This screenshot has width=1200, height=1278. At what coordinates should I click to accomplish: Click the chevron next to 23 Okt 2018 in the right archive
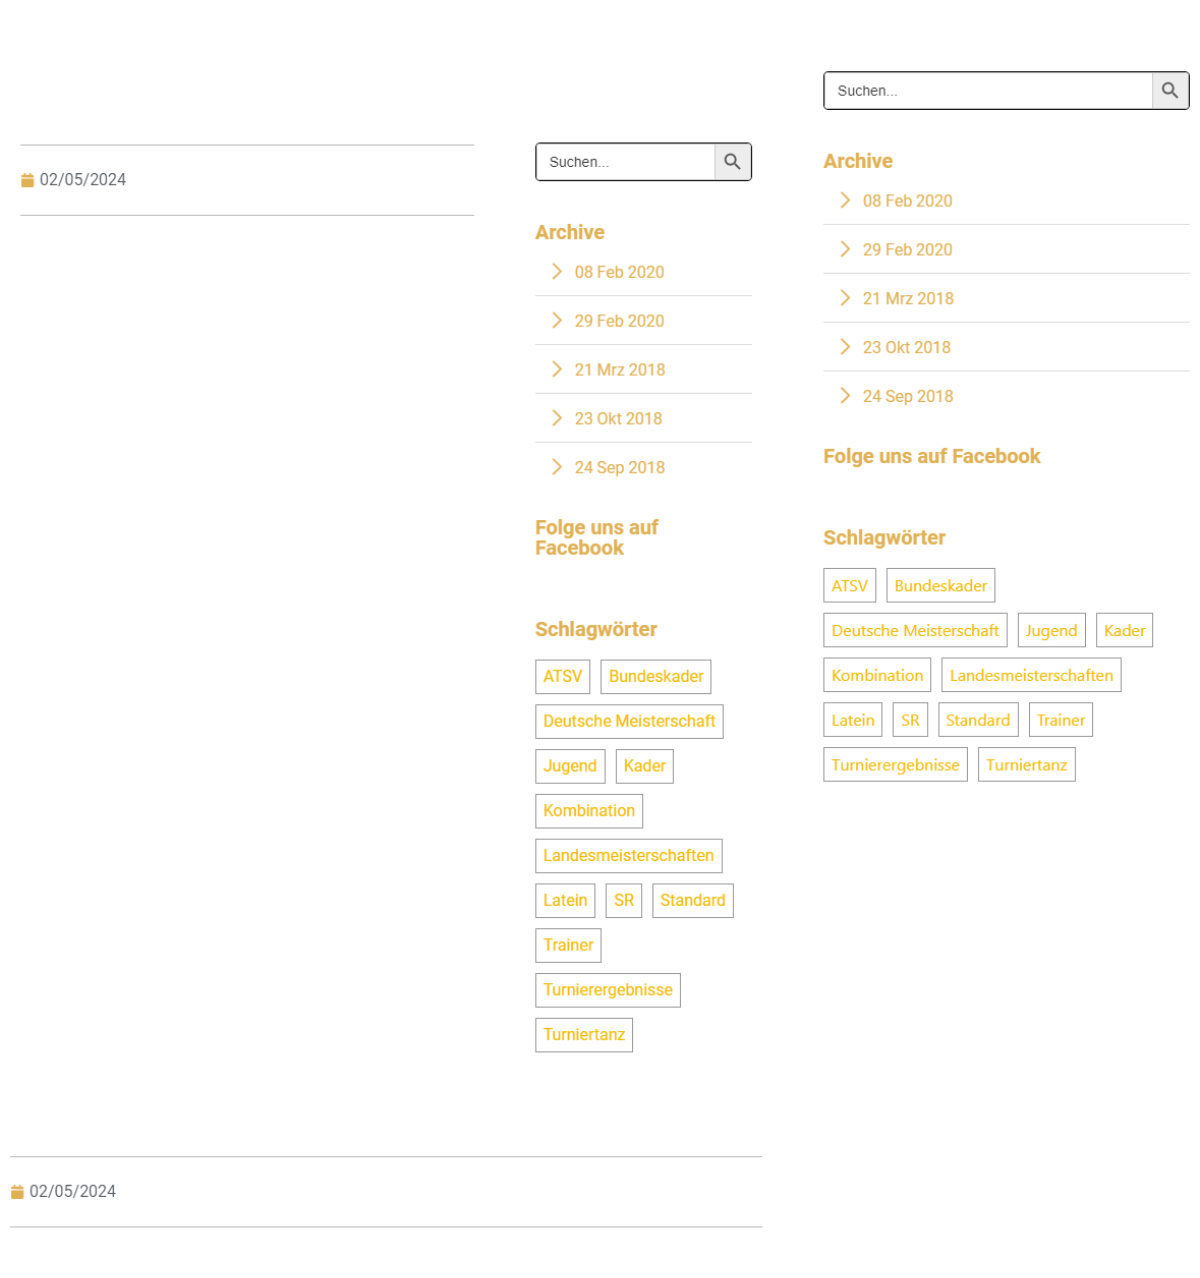(845, 346)
